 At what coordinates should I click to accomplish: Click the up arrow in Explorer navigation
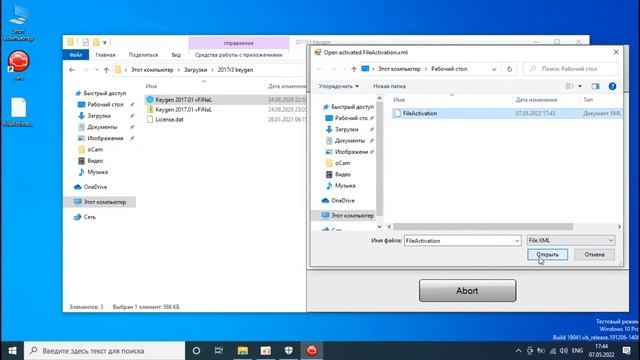click(x=106, y=70)
